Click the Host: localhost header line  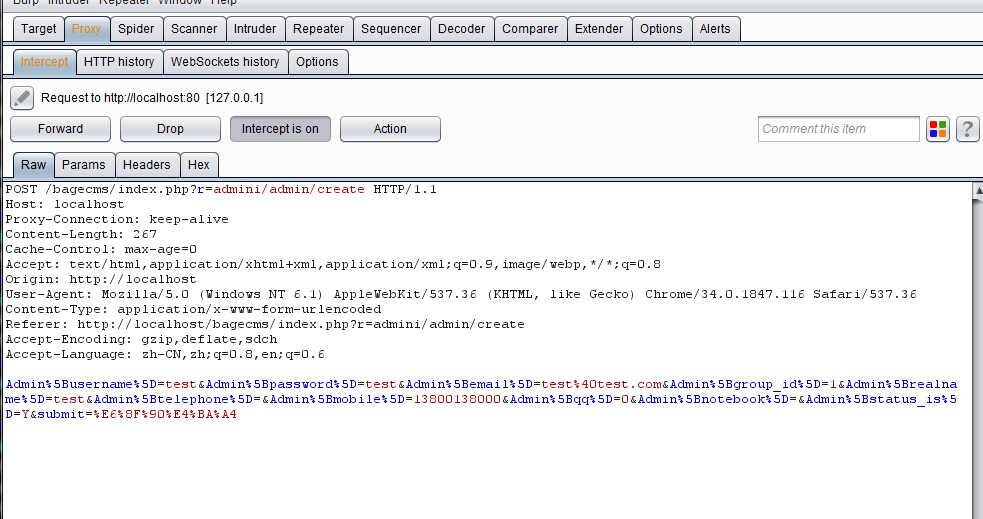[65, 204]
